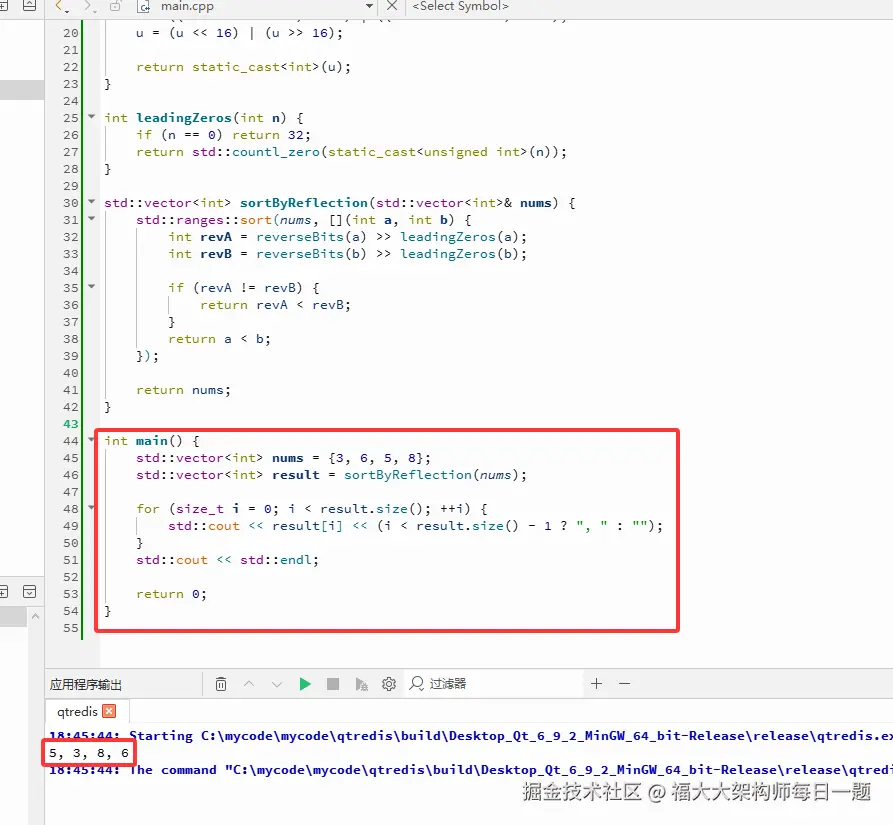Click the 应用程序输出 pane title

tap(85, 684)
